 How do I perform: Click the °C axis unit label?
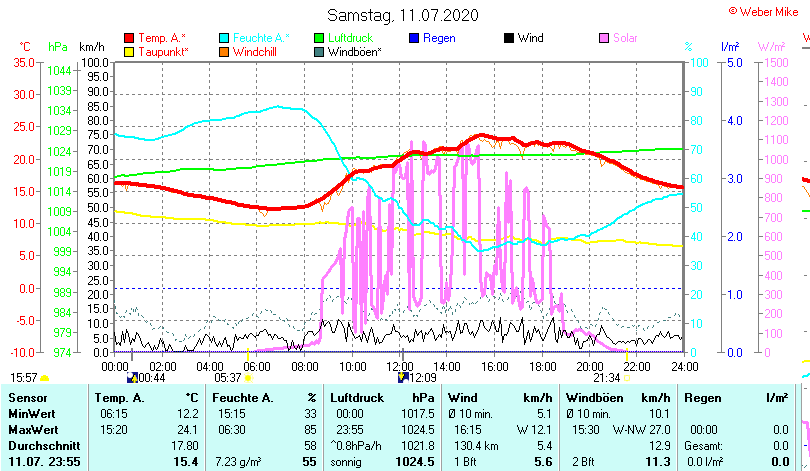[x=25, y=47]
